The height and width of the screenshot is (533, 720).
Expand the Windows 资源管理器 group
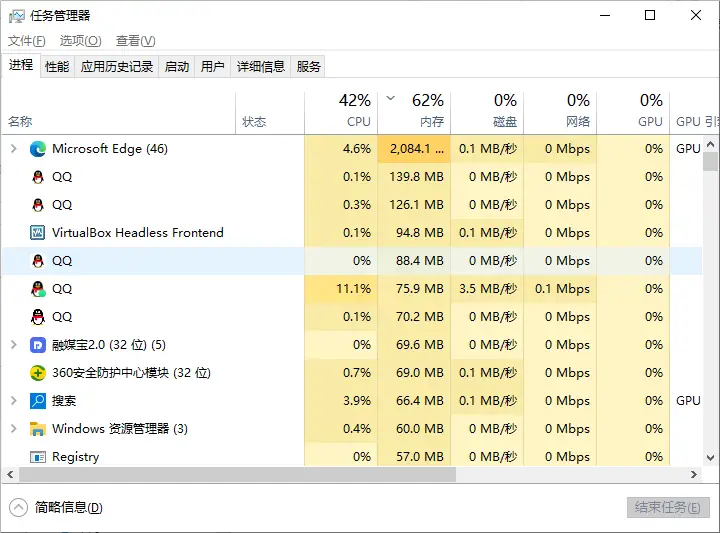click(14, 429)
